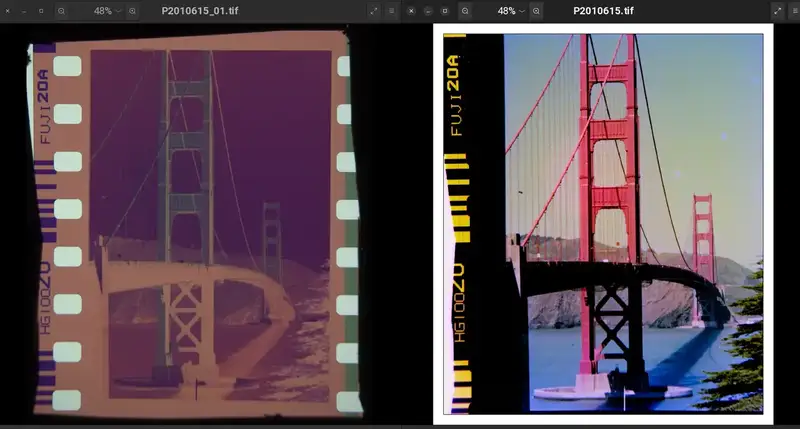This screenshot has width=800, height=429.
Task: Zoom in on the P2010615_01.tif negative
Action: 133,11
